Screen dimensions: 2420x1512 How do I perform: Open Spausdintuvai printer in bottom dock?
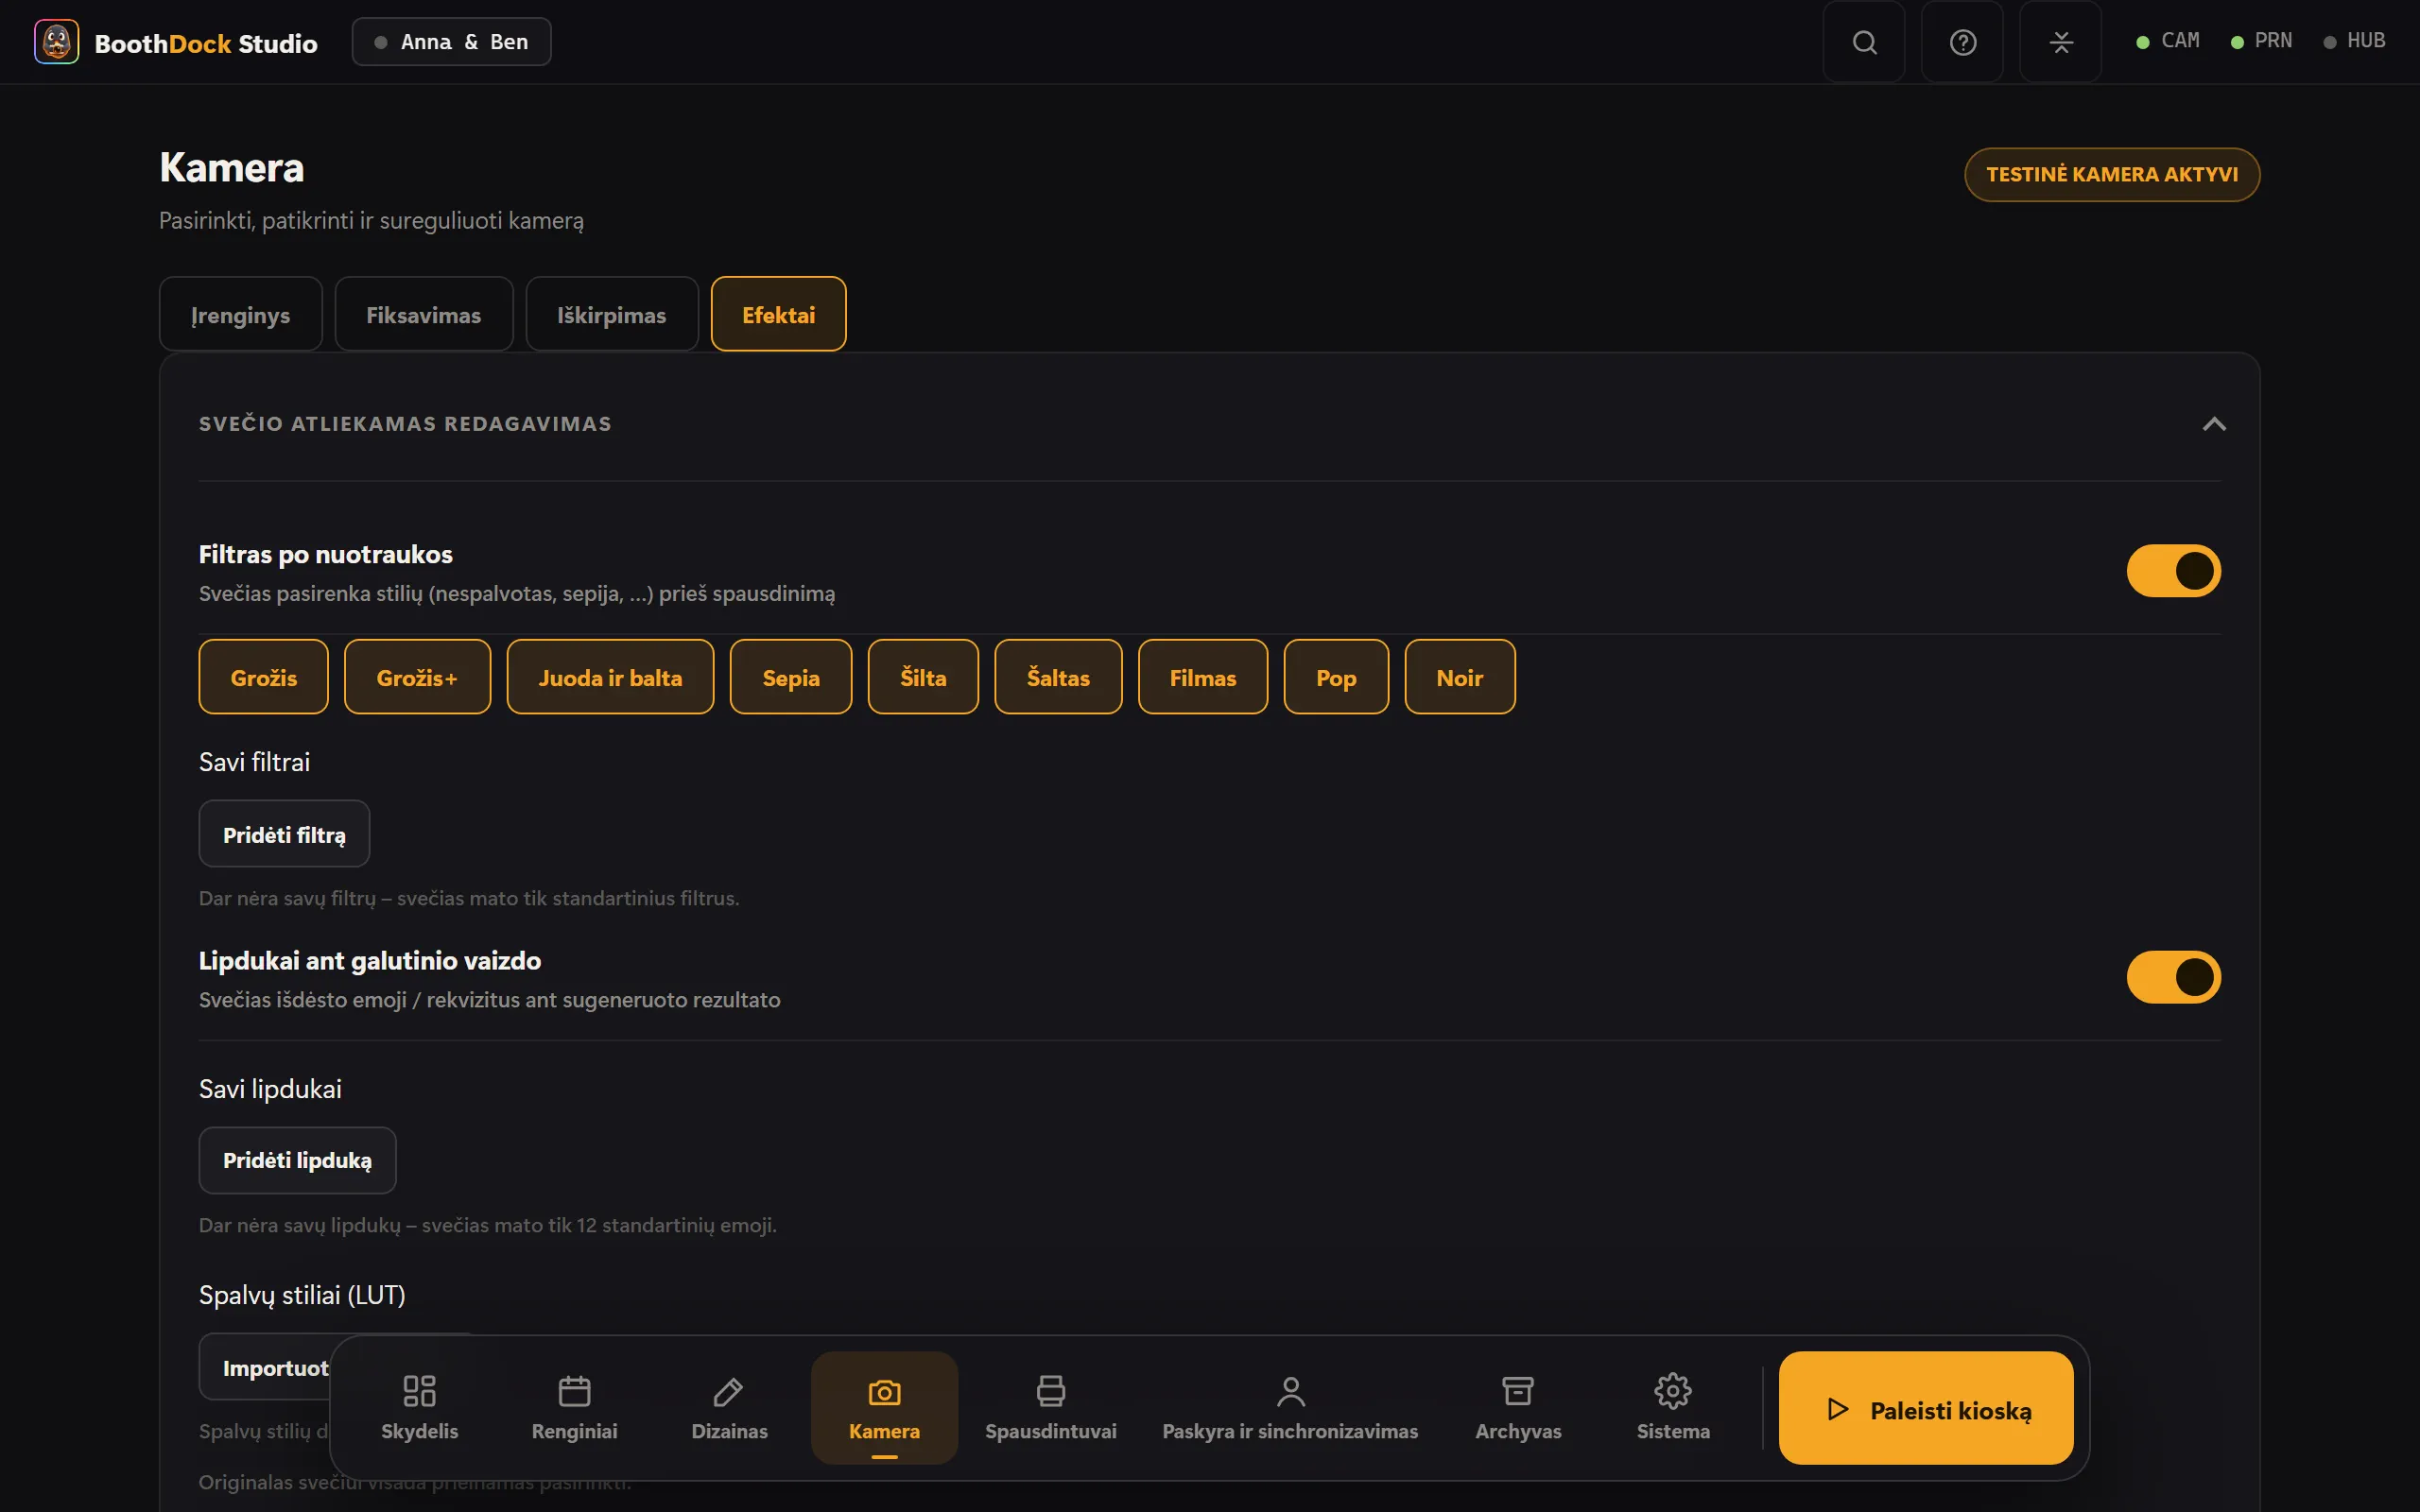pyautogui.click(x=1050, y=1407)
